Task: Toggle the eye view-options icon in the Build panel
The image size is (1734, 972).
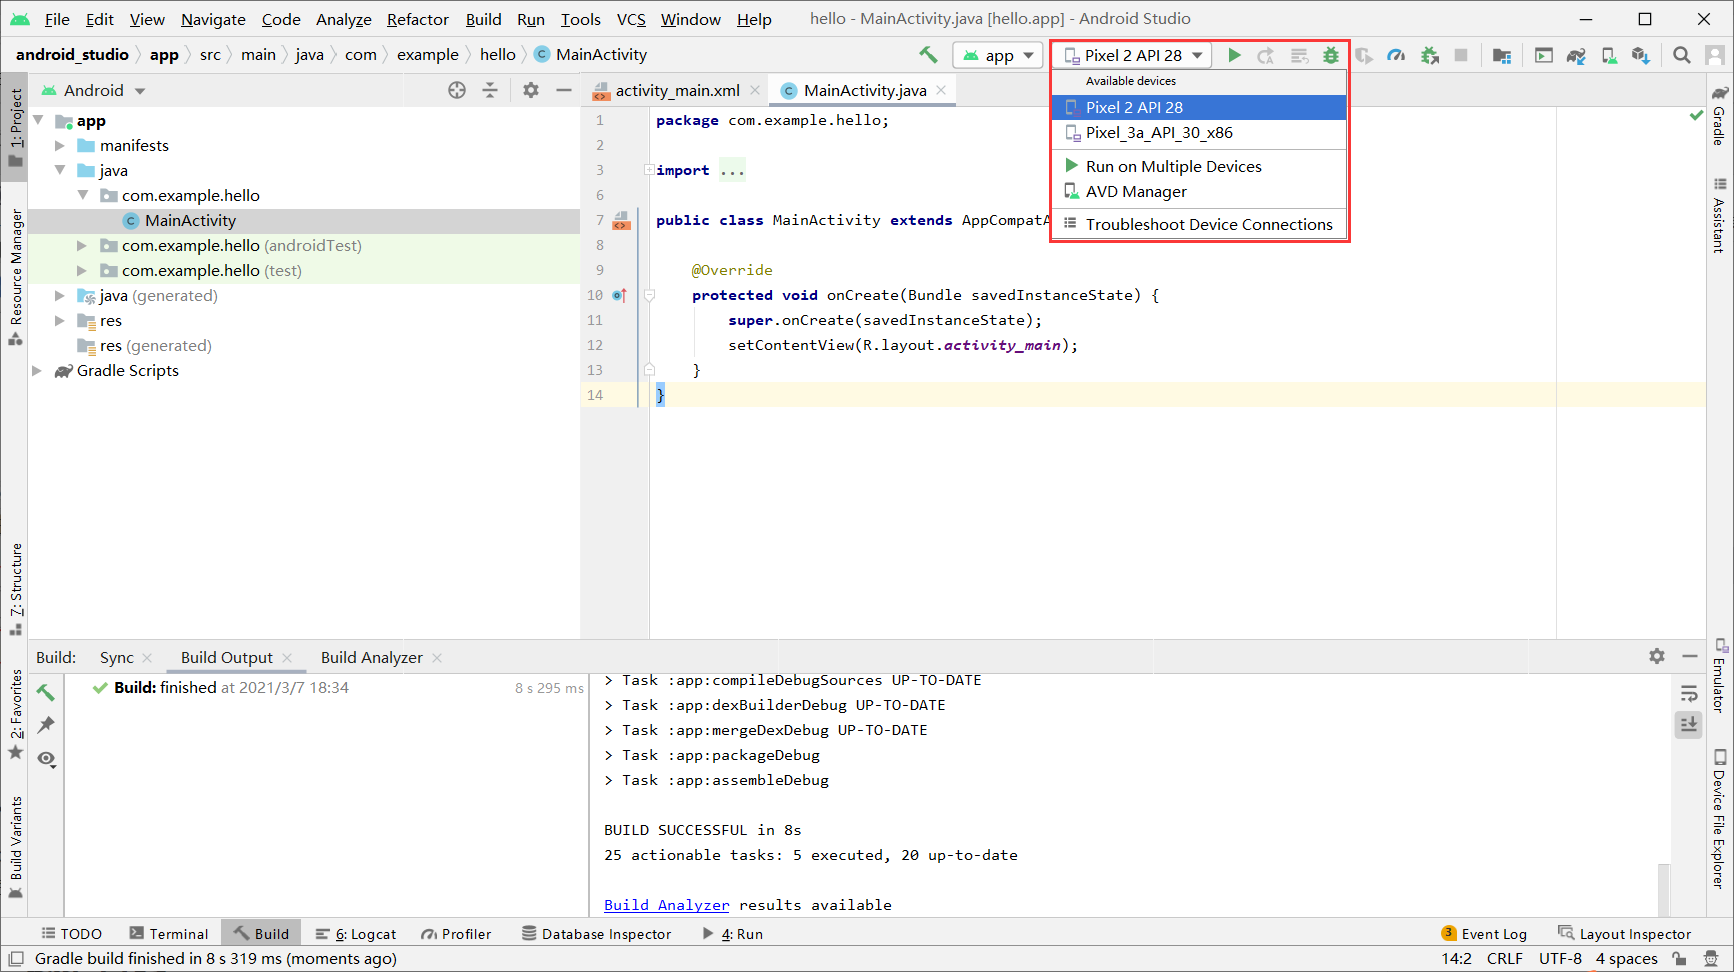Action: click(x=46, y=759)
